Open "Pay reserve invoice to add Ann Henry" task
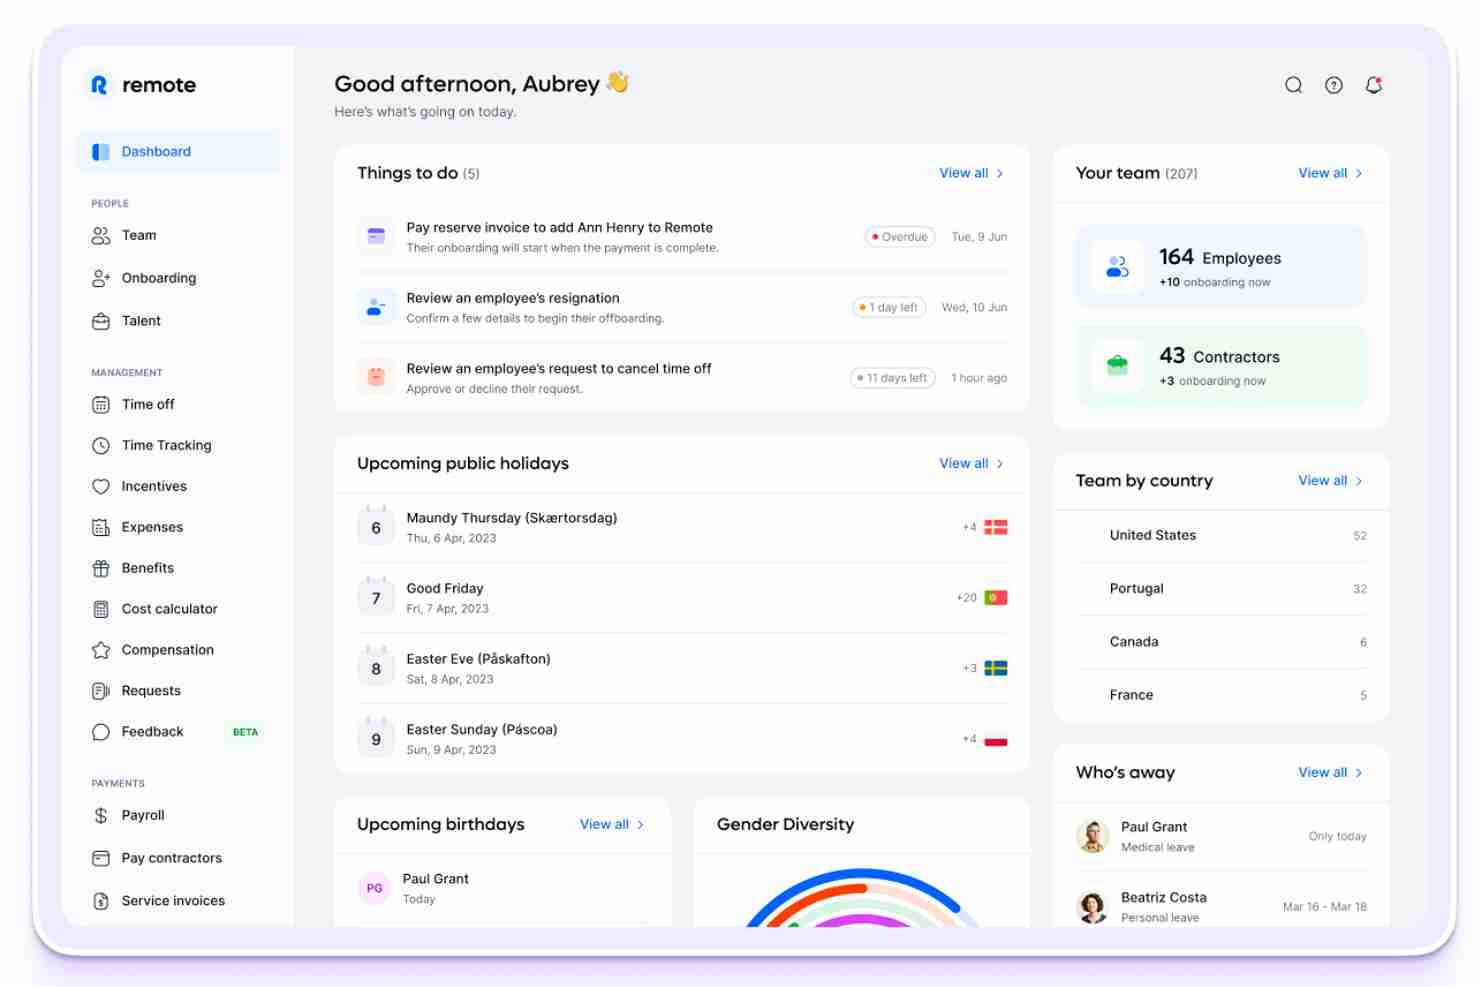Image resolution: width=1480 pixels, height=987 pixels. coord(682,237)
